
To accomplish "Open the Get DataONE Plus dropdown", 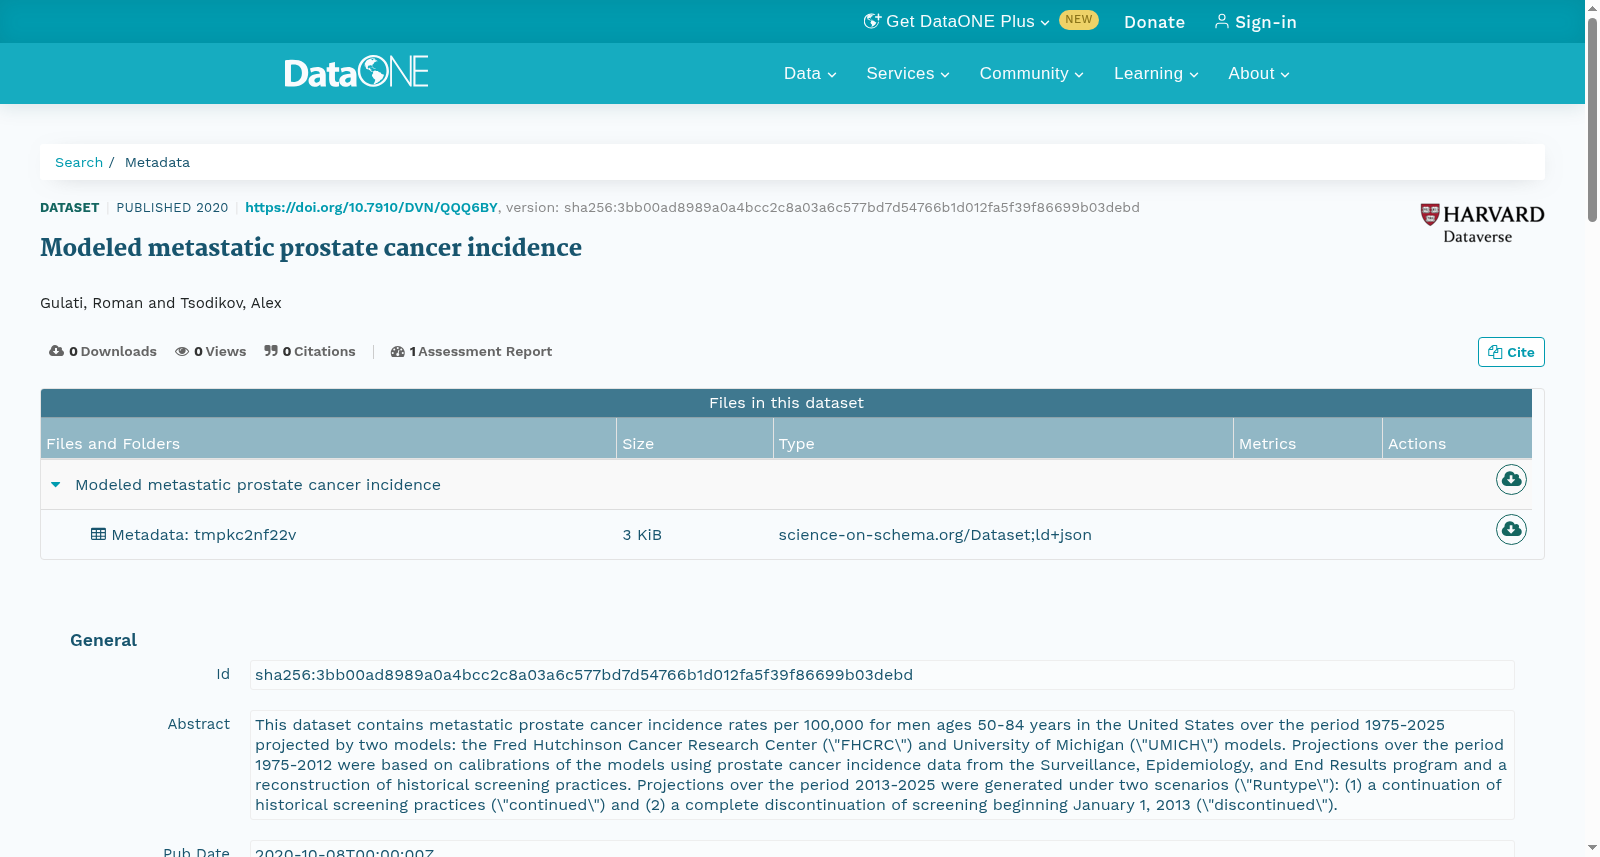I will 957,21.
